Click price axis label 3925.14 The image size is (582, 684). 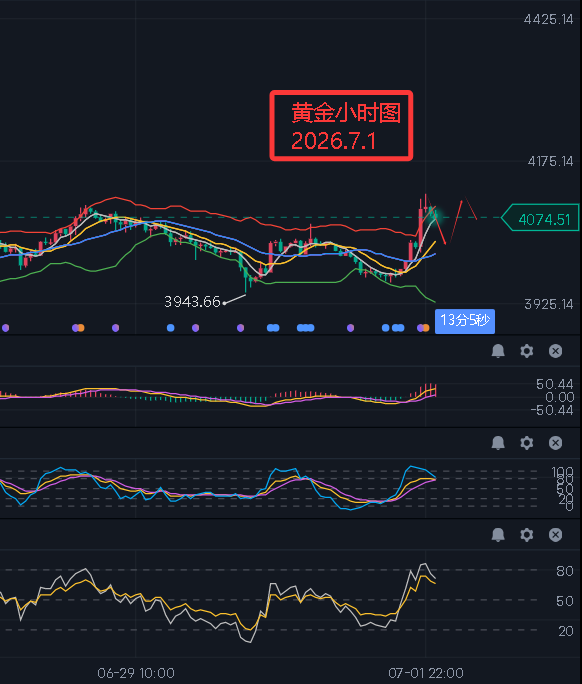tap(548, 304)
